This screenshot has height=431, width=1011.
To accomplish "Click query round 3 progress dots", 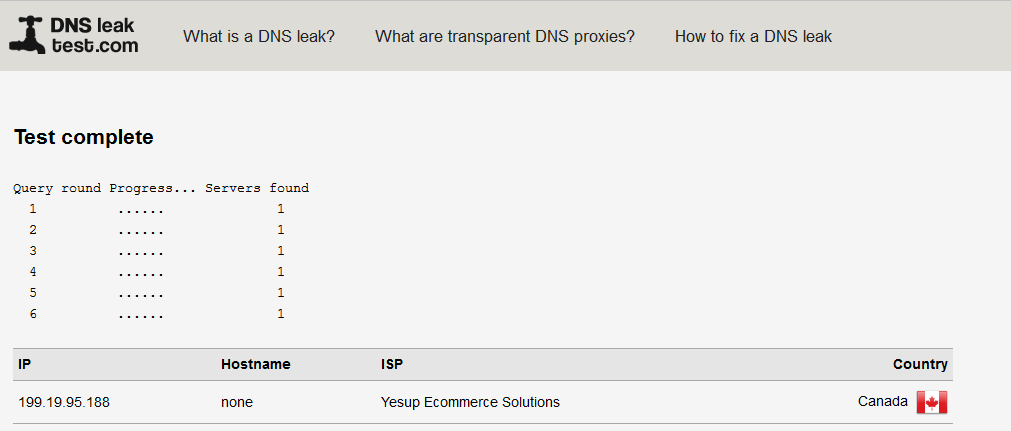I will (141, 253).
